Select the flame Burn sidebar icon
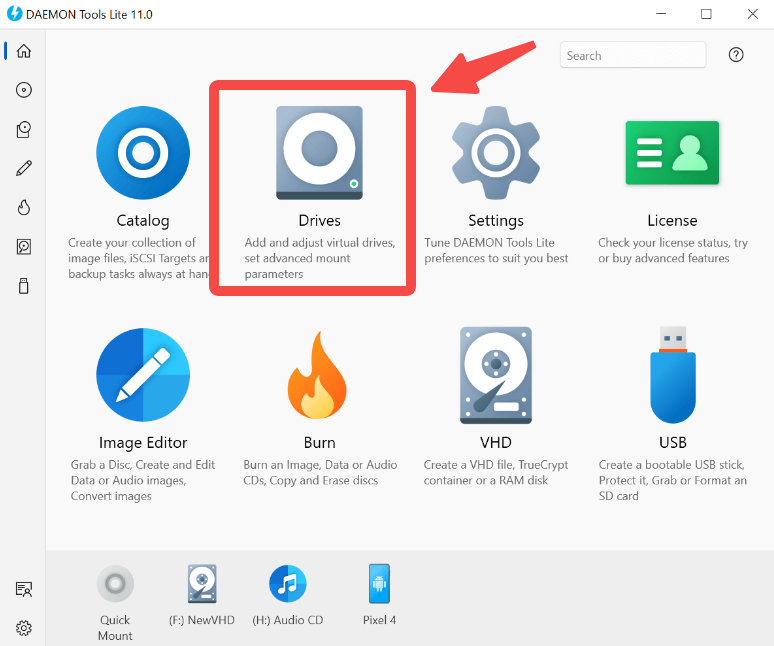The width and height of the screenshot is (774, 646). pyautogui.click(x=24, y=207)
